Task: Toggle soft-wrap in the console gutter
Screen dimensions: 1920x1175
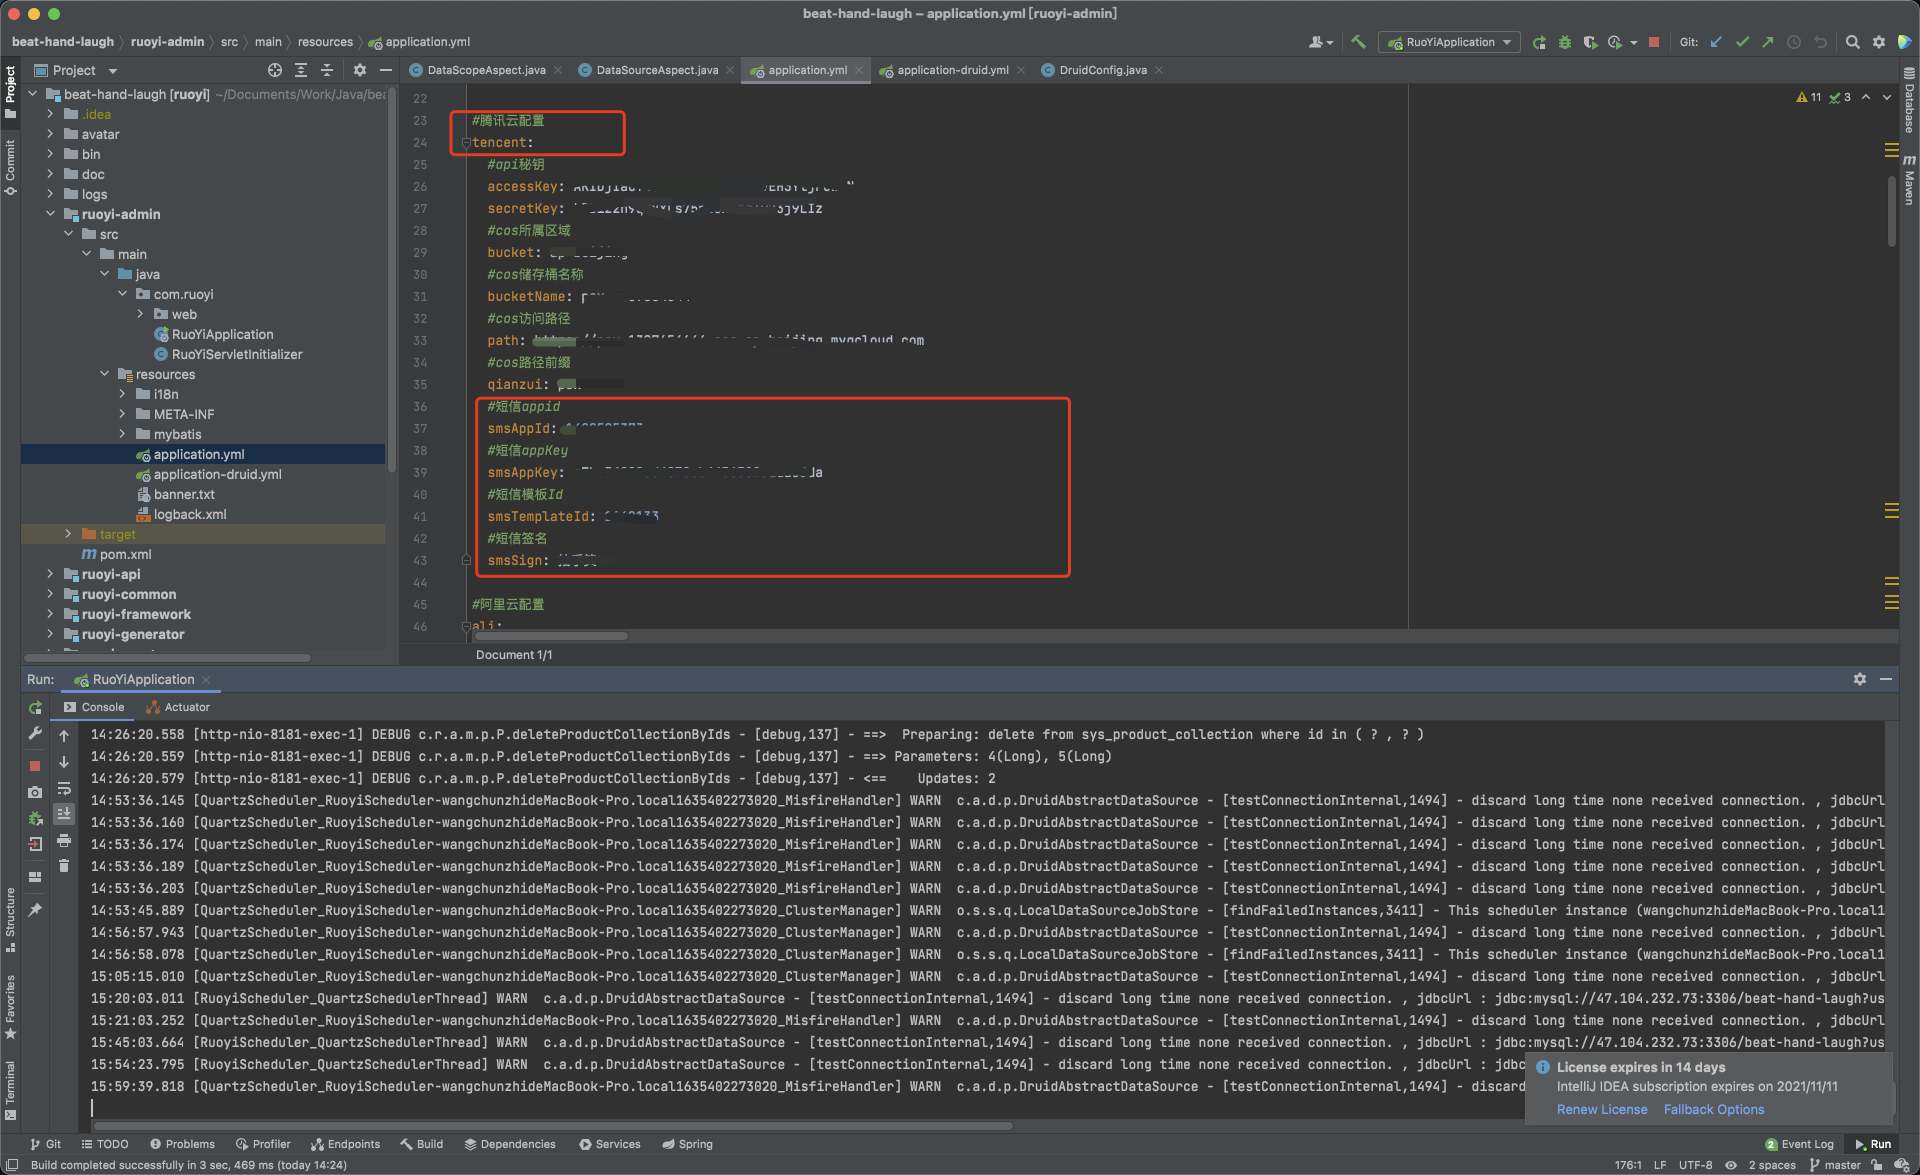Action: [x=64, y=789]
